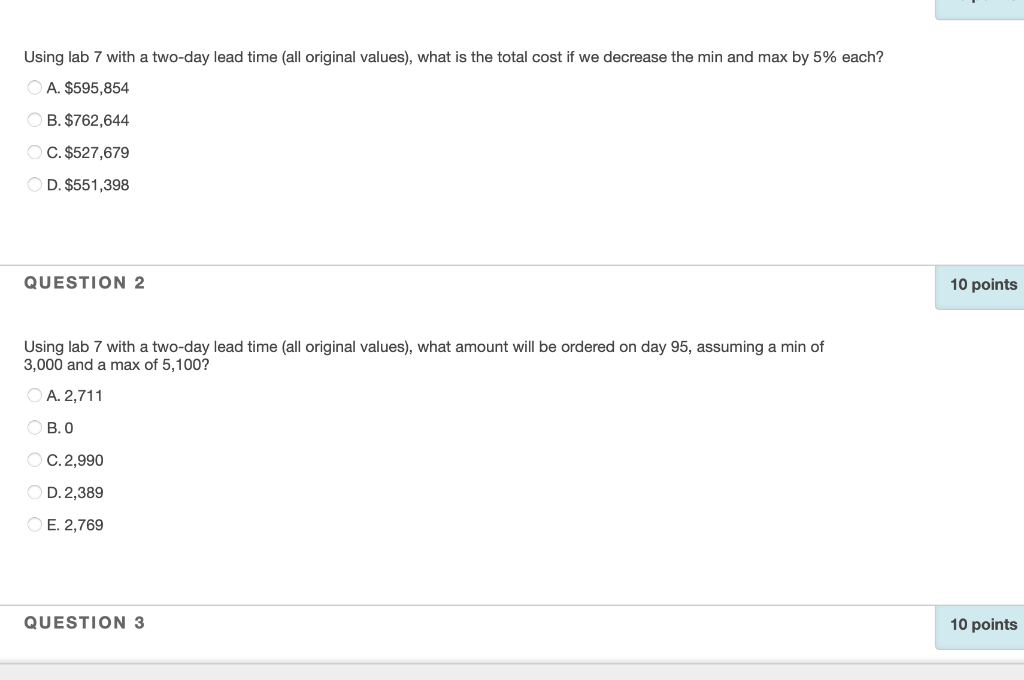Click the 10 points badge beside Question 3
This screenshot has height=680, width=1024.
tap(983, 625)
